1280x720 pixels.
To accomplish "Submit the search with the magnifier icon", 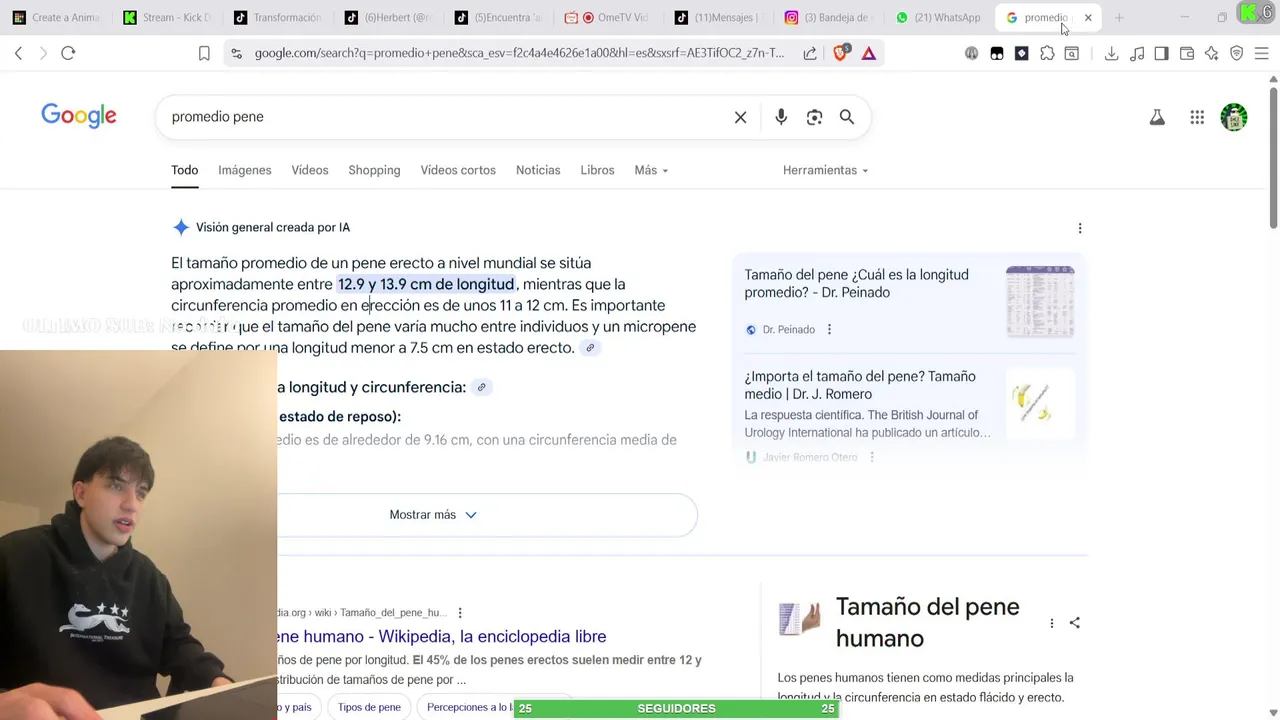I will click(x=847, y=117).
